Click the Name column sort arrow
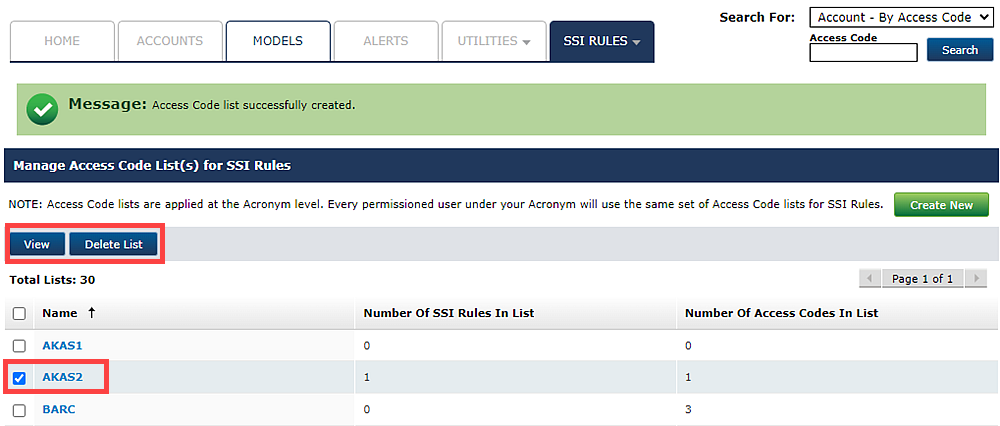Viewport: 1000px width, 426px height. point(92,313)
